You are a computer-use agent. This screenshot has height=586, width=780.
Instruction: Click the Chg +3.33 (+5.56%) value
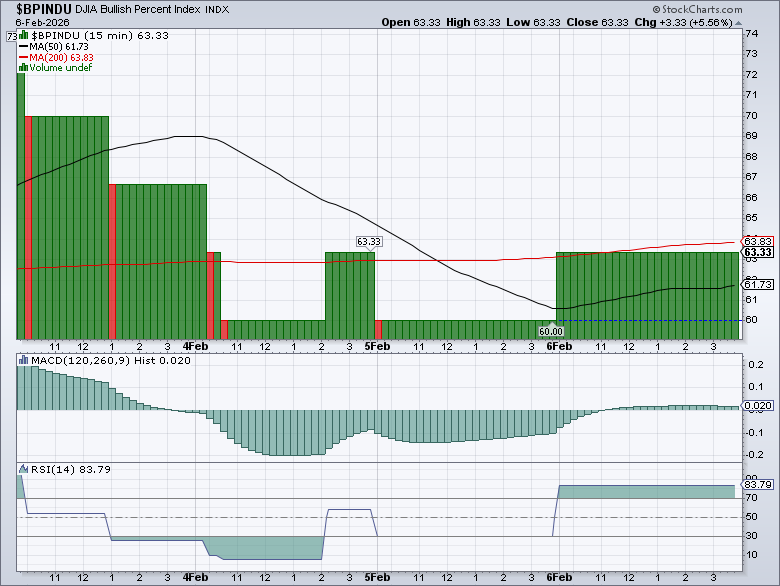722,22
